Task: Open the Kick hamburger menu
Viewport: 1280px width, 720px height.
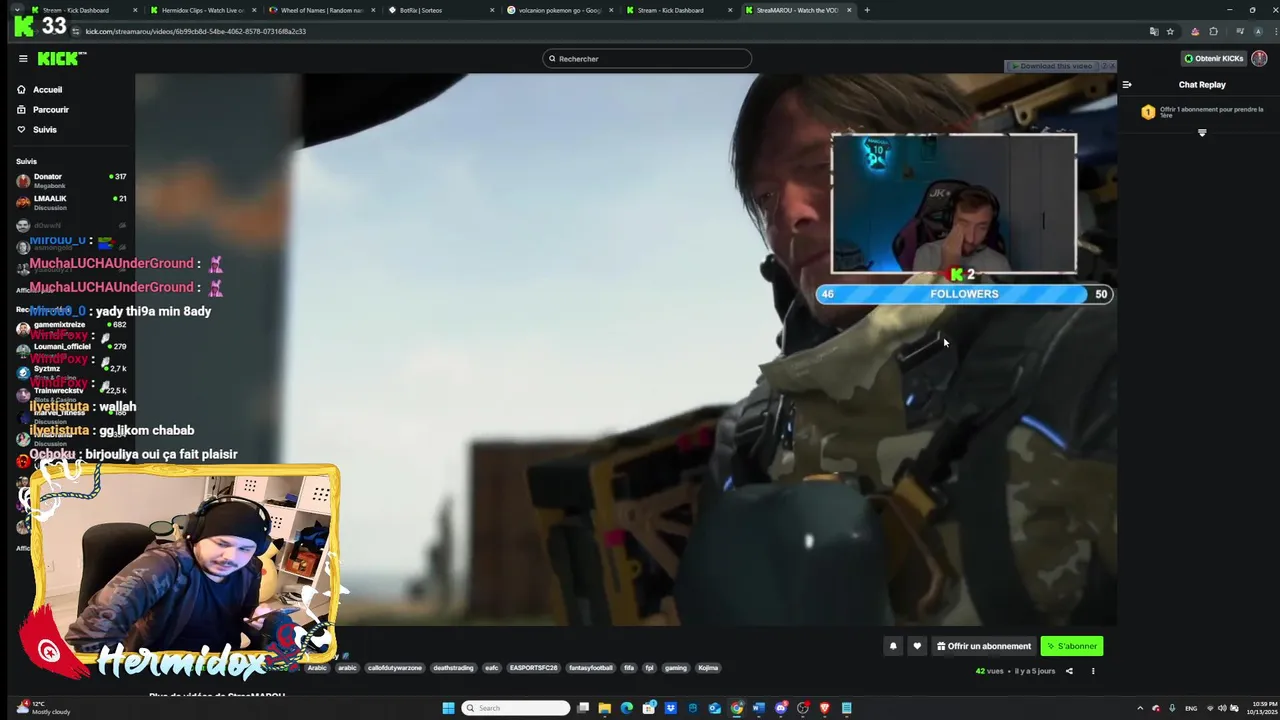Action: (23, 58)
